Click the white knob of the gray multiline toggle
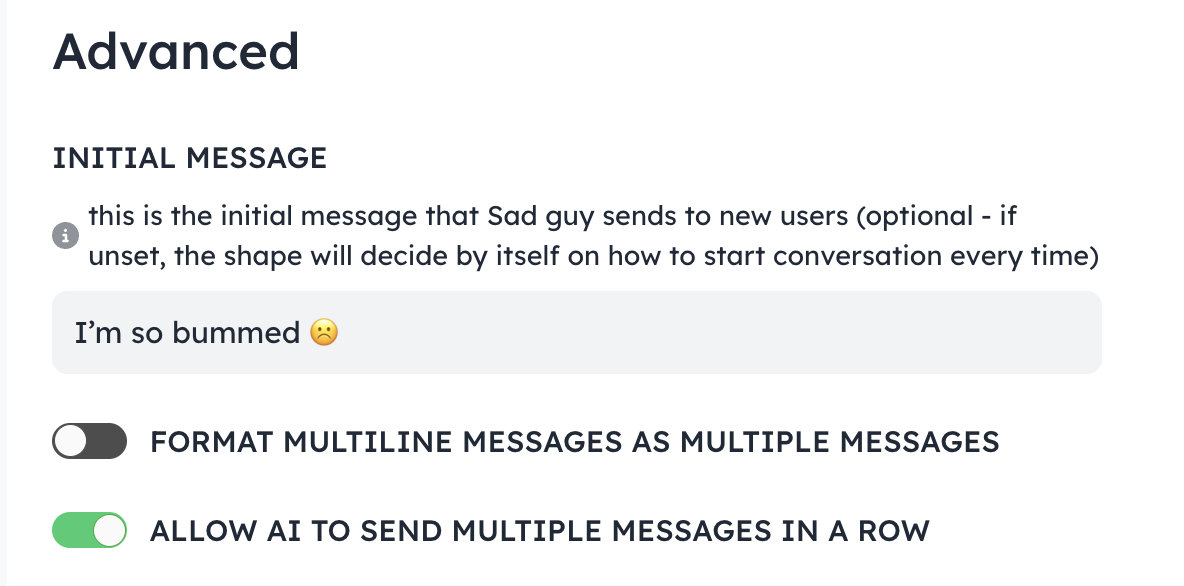The height and width of the screenshot is (586, 1184). pyautogui.click(x=71, y=441)
